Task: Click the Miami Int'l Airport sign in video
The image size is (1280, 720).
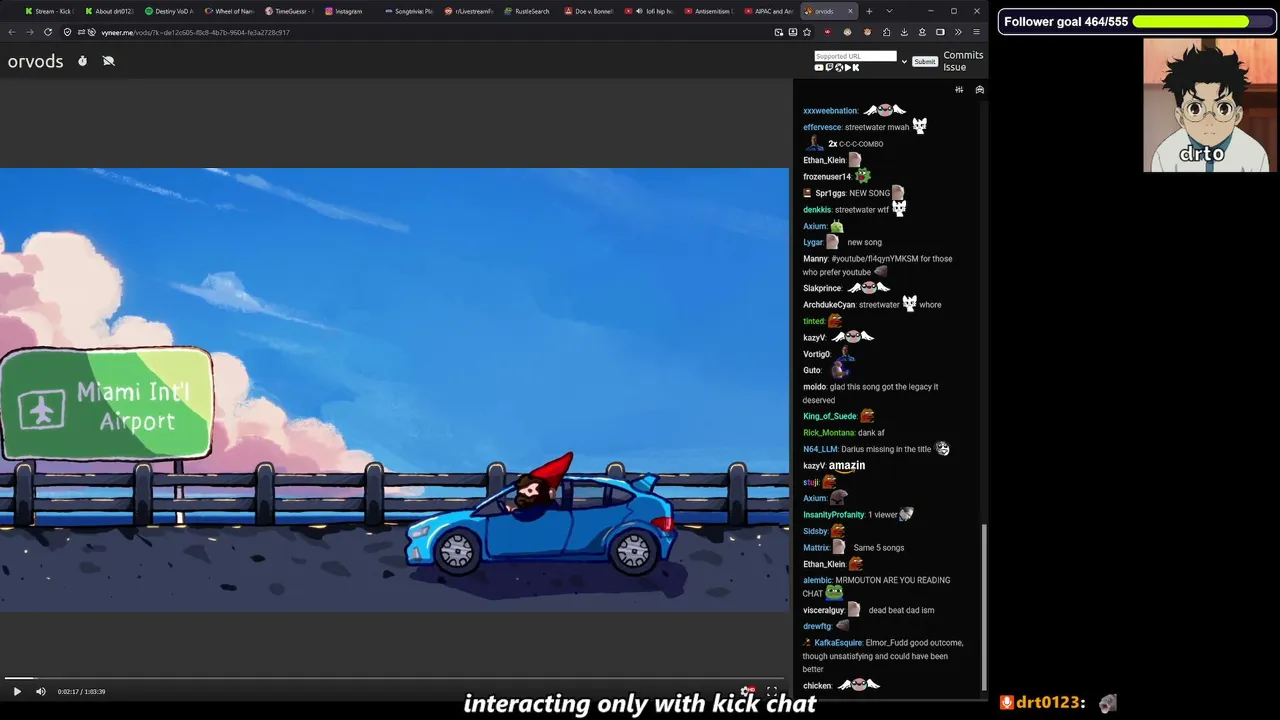Action: coord(107,403)
